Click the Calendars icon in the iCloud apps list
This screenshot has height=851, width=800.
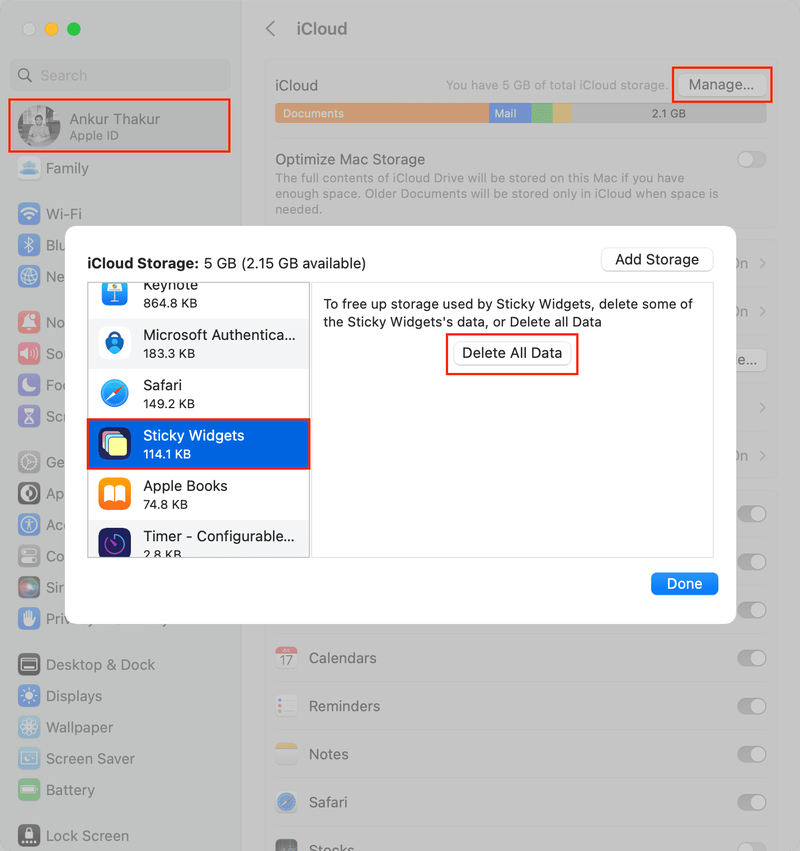[x=286, y=658]
